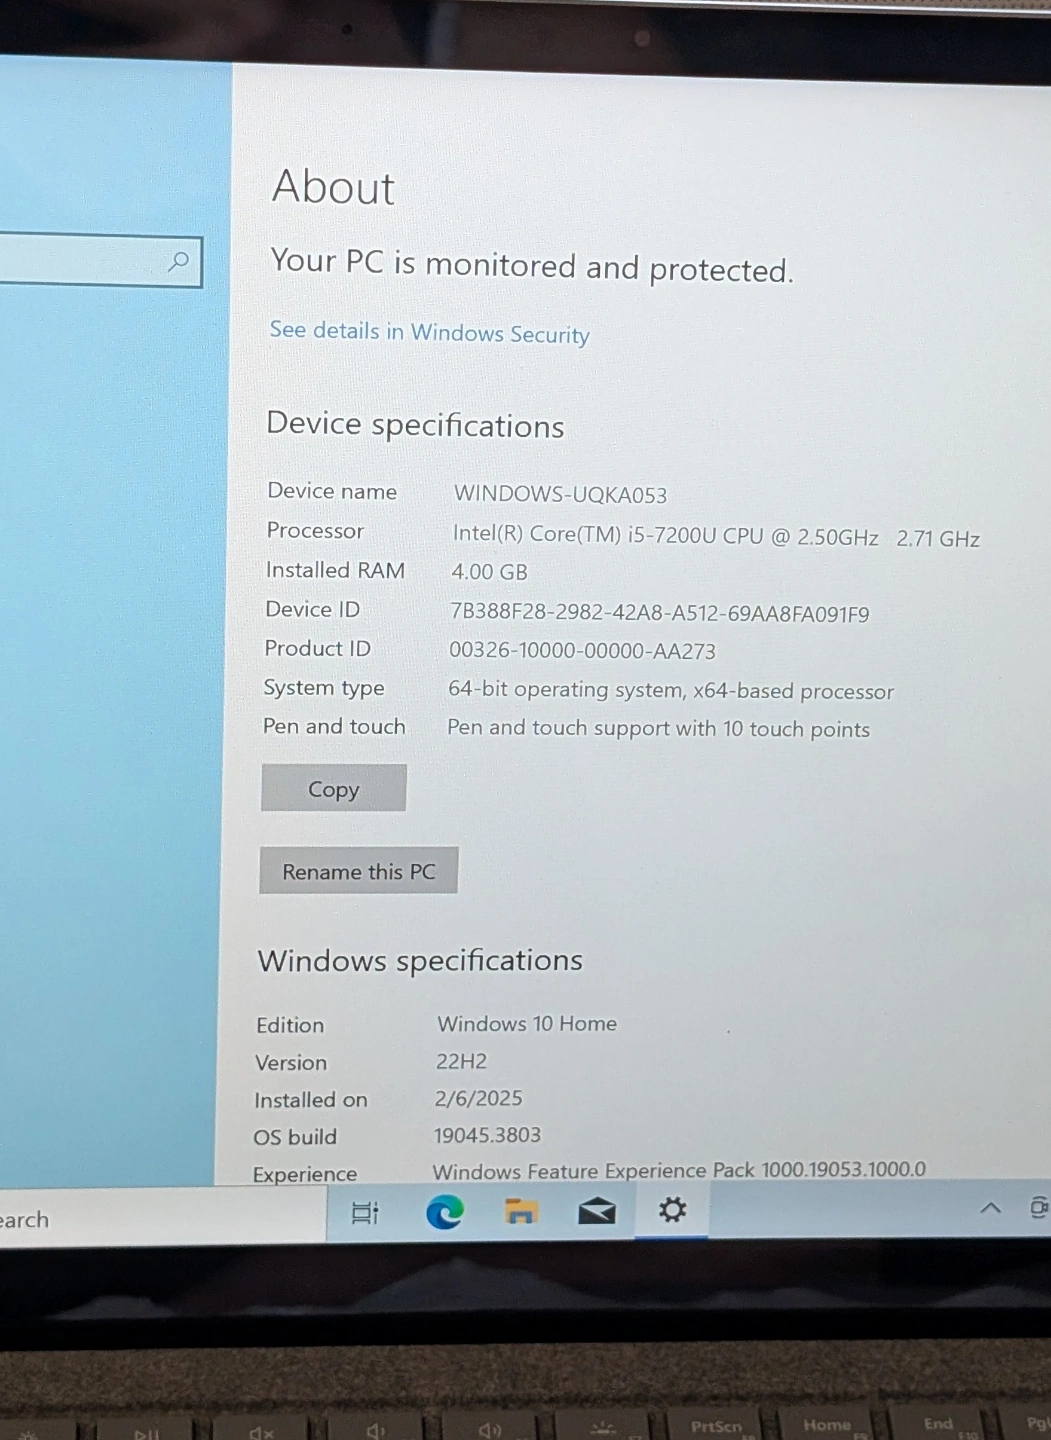This screenshot has height=1440, width=1051.
Task: Click the Installed RAM label
Action: click(335, 570)
